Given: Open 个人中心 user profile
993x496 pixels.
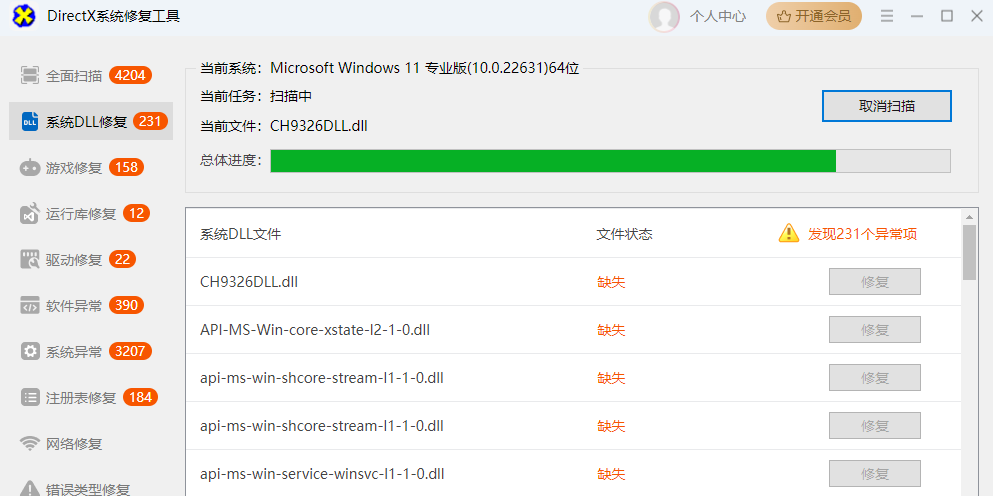Looking at the screenshot, I should tap(698, 16).
